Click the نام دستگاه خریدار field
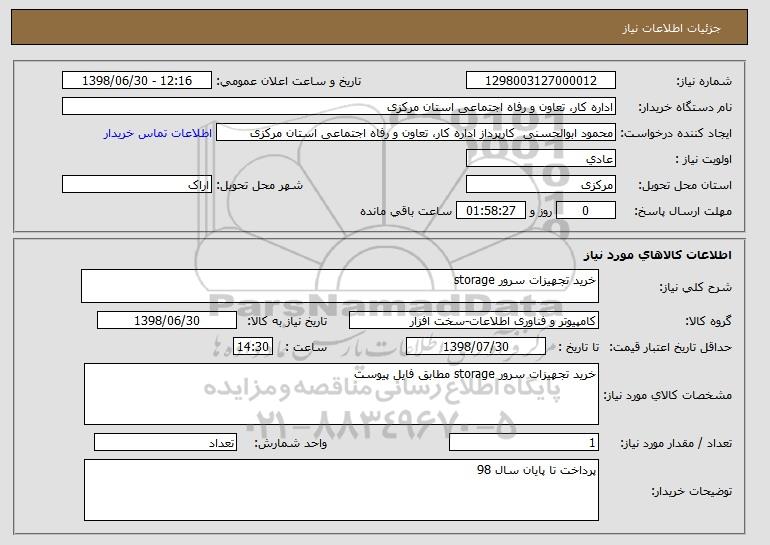This screenshot has width=770, height=545. pyautogui.click(x=339, y=107)
